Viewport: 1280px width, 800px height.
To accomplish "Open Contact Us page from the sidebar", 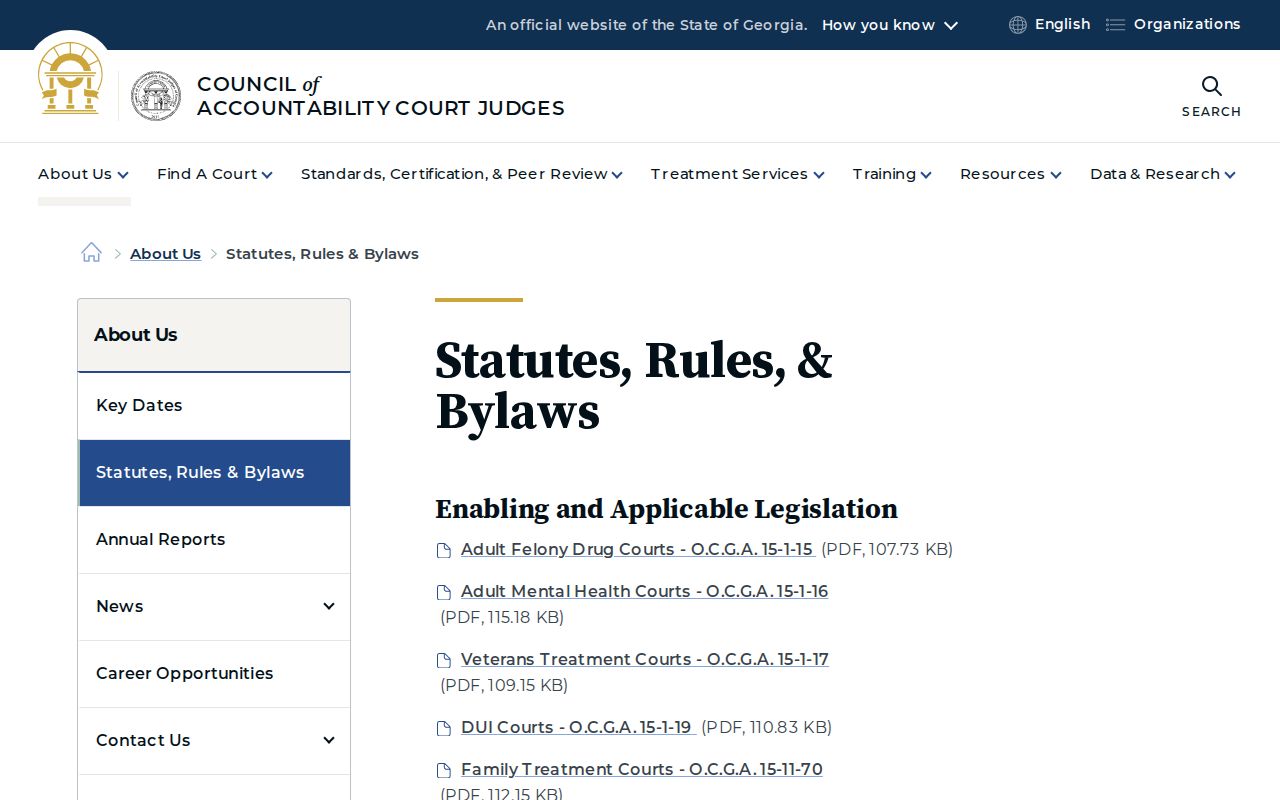I will point(143,740).
